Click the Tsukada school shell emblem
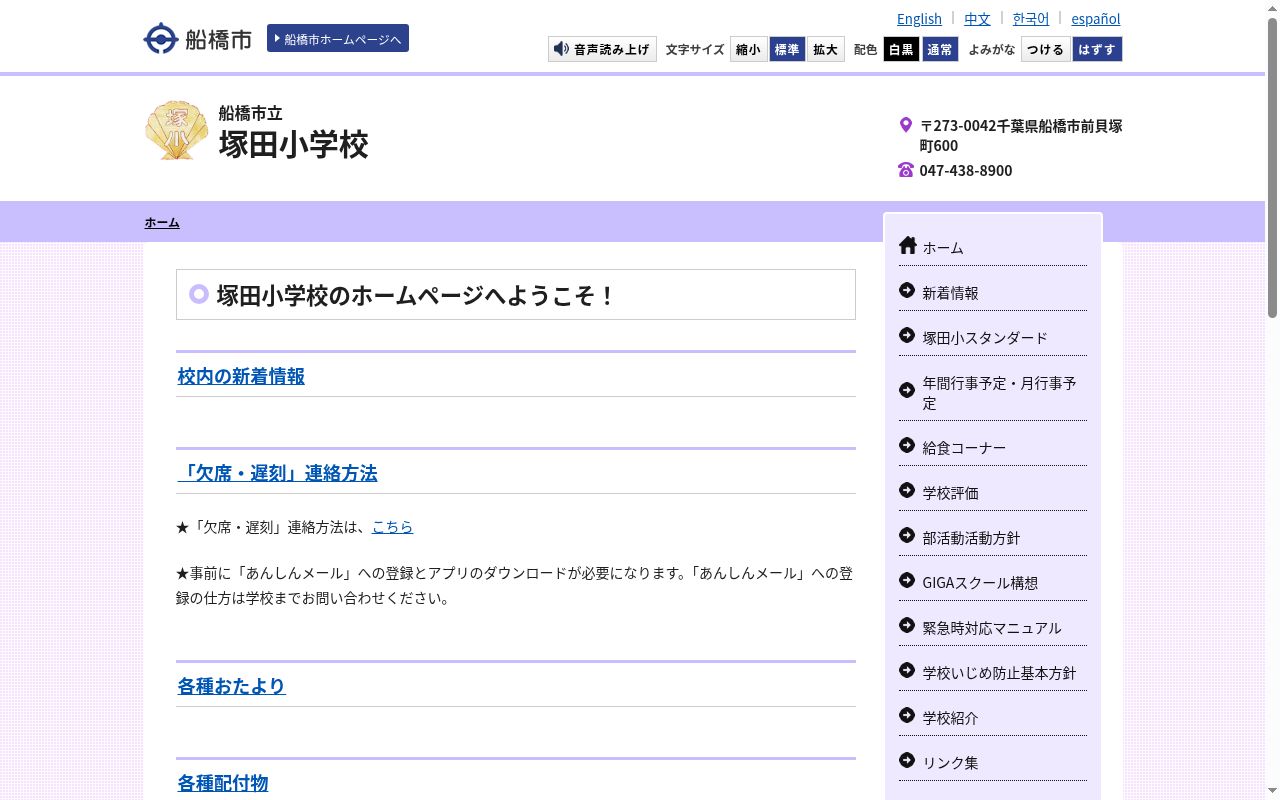The width and height of the screenshot is (1280, 800). [176, 130]
